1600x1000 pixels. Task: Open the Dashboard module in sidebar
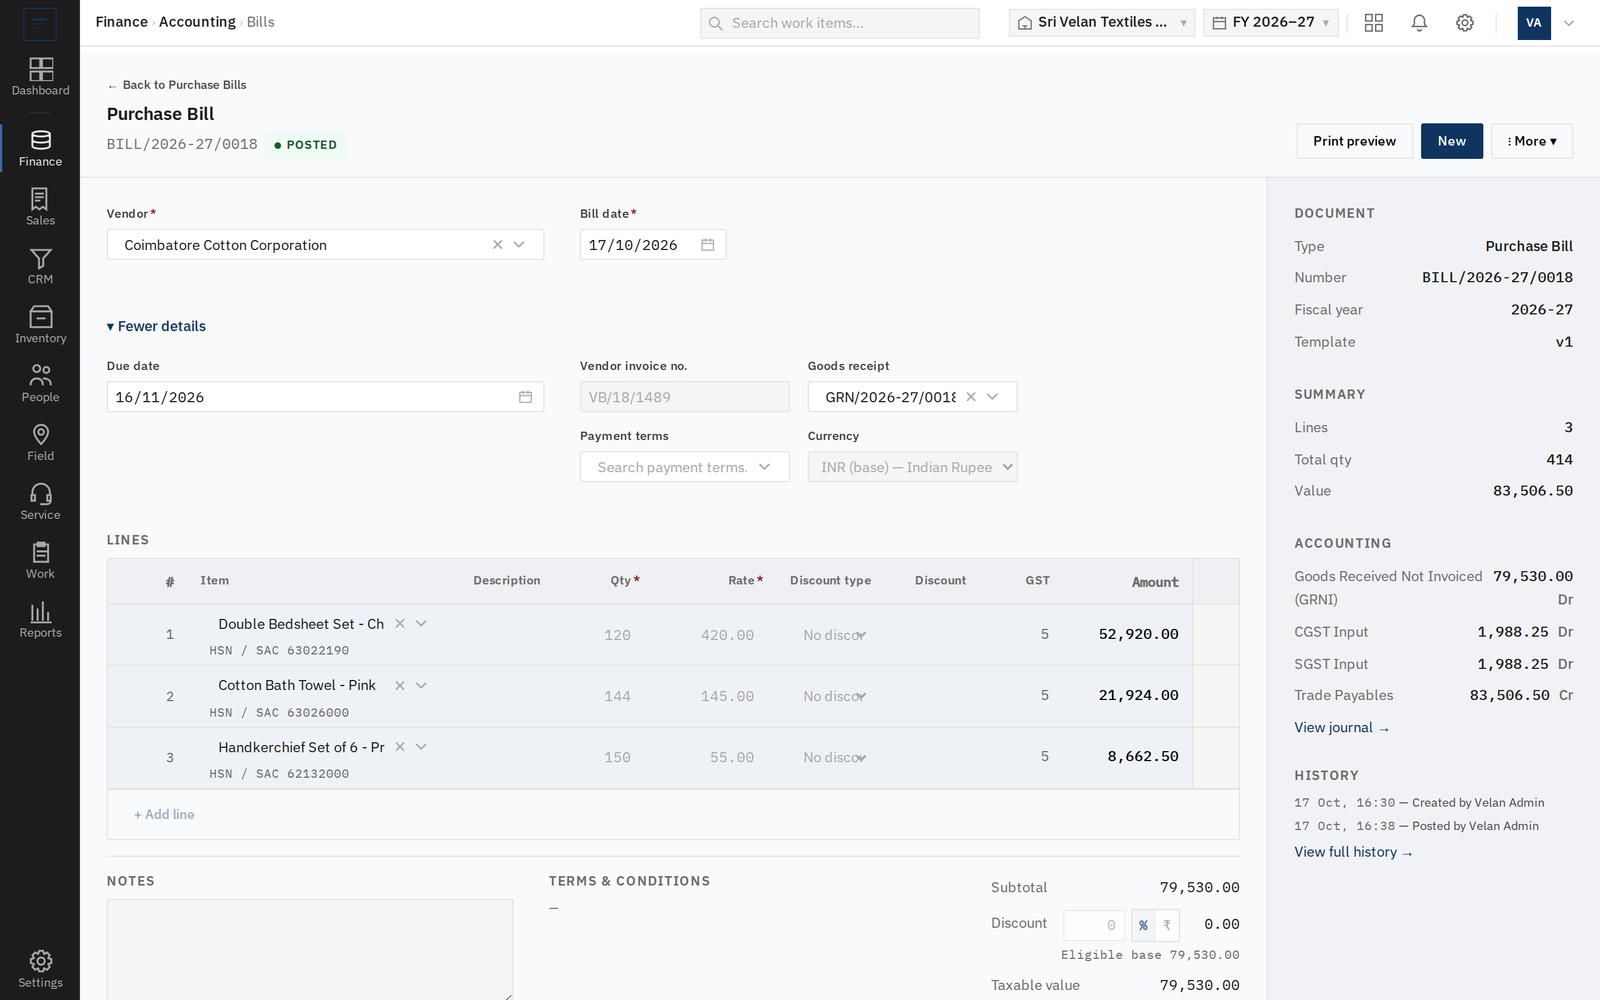pyautogui.click(x=40, y=77)
